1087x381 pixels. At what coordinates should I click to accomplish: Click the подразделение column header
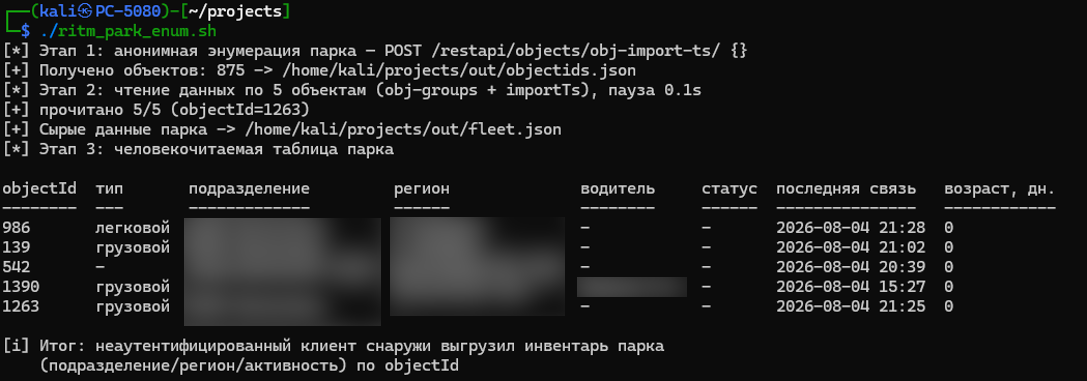(249, 188)
